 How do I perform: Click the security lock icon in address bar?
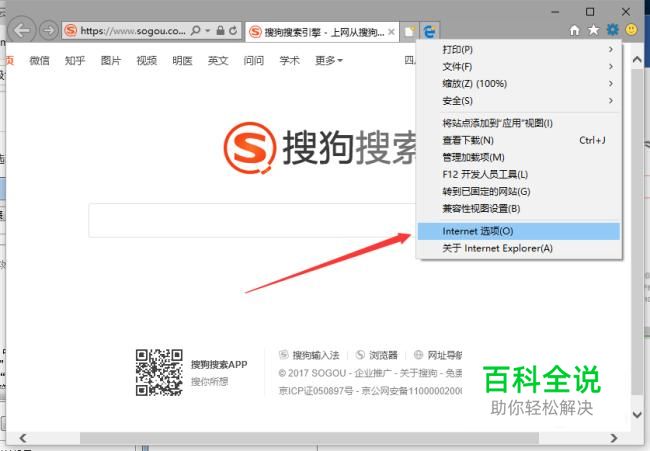(221, 30)
